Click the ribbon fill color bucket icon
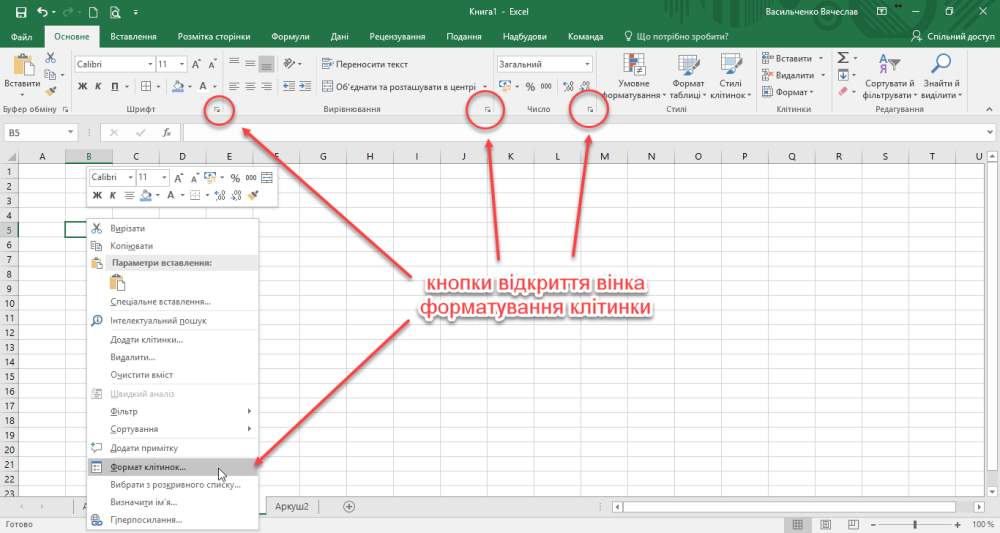Image resolution: width=1000 pixels, height=533 pixels. [x=178, y=86]
